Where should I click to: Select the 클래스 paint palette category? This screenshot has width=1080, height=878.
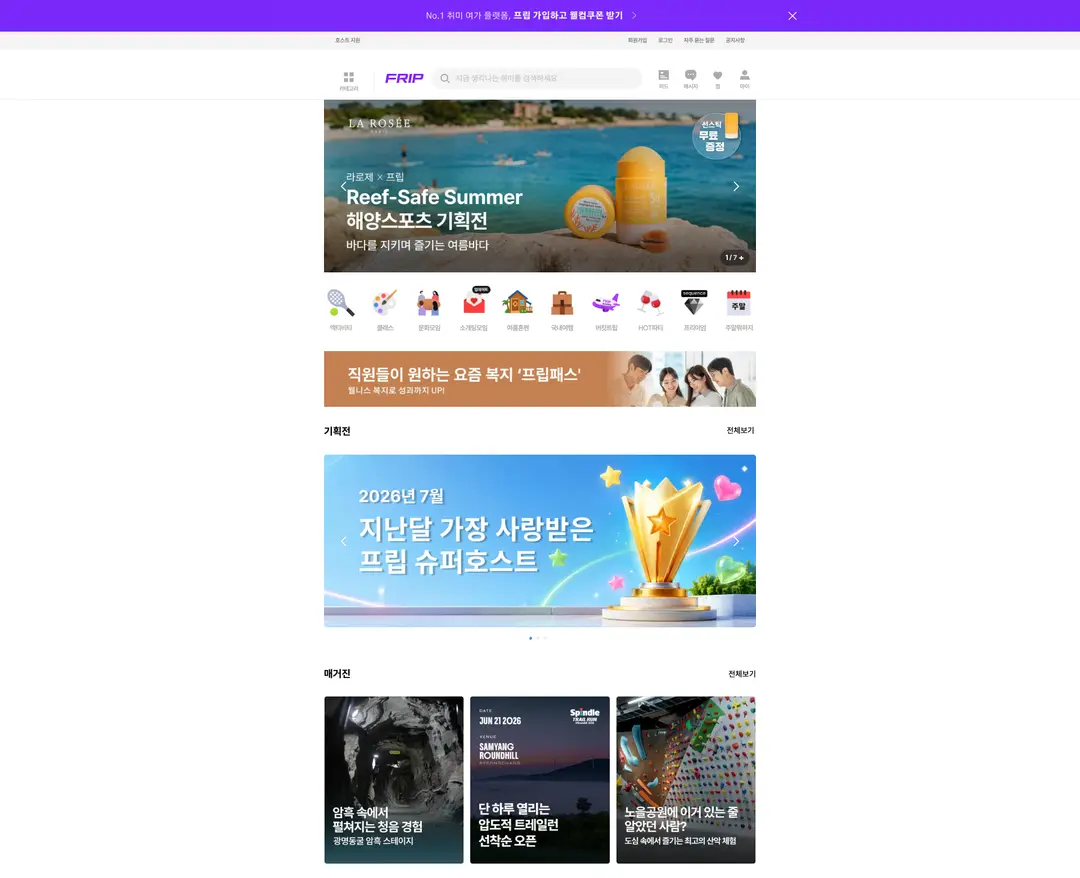385,310
